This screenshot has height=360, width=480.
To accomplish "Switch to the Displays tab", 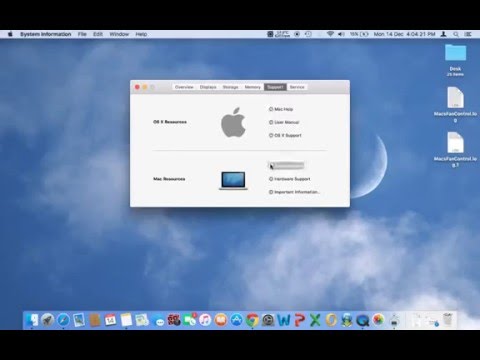I will [208, 87].
